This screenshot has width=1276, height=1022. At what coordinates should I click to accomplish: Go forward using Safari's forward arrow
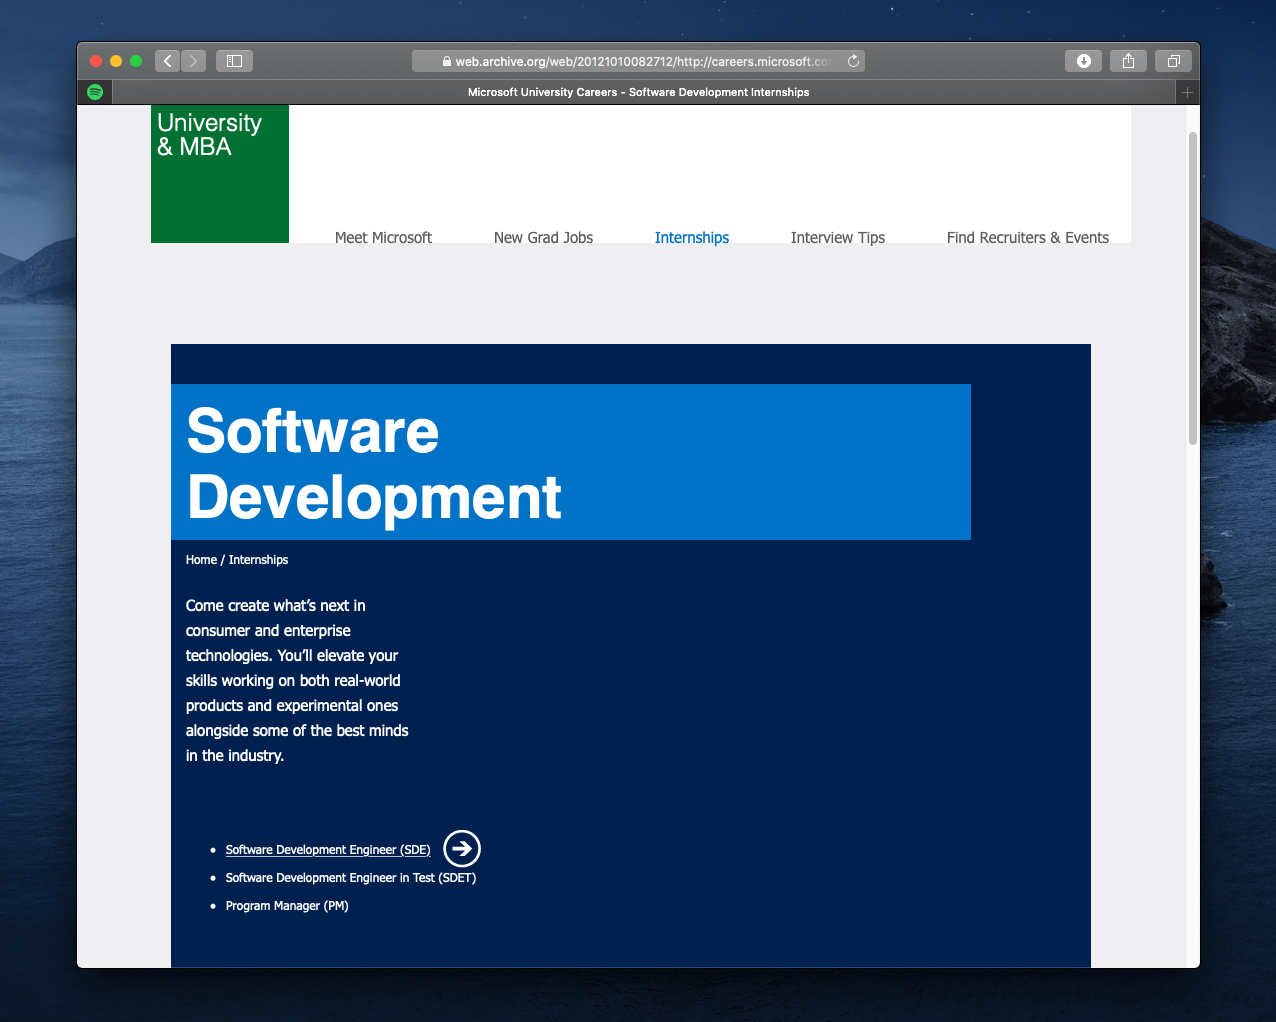tap(194, 61)
